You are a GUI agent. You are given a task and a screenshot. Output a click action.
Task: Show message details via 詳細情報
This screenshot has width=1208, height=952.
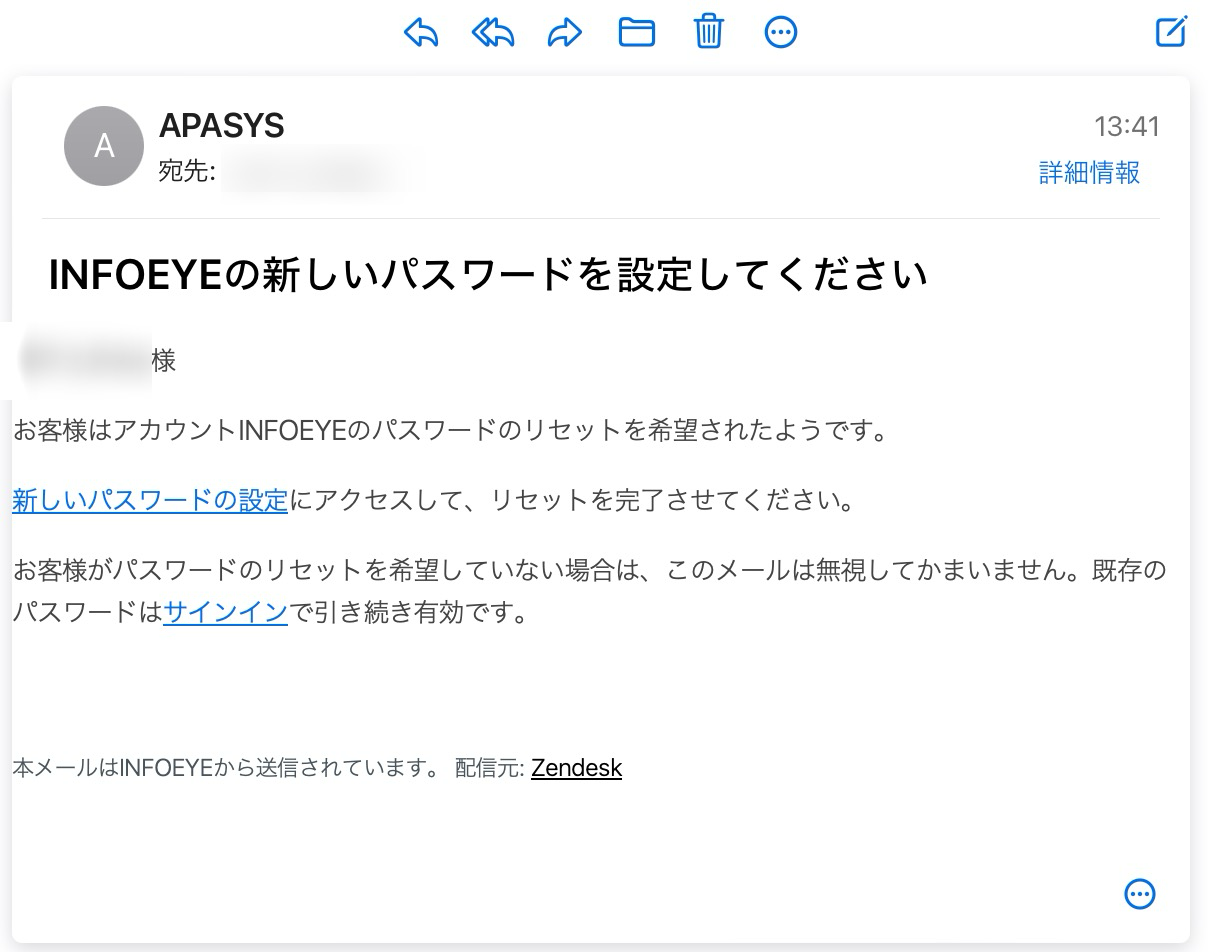tap(1089, 172)
